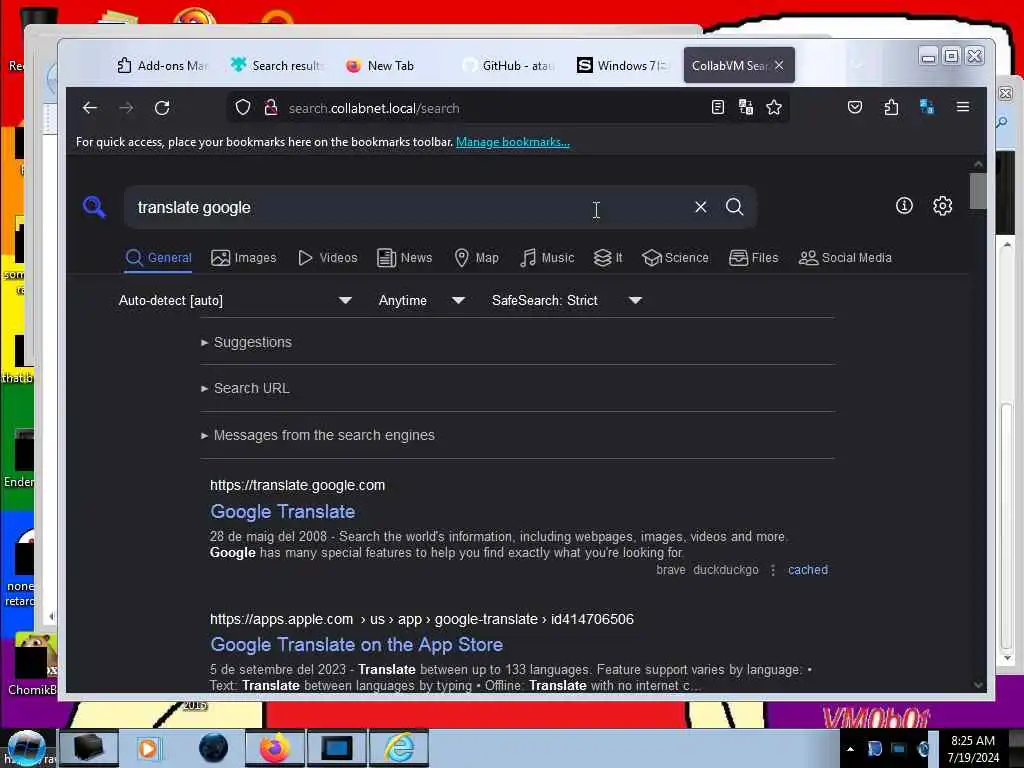The image size is (1024, 768).
Task: Open search preferences gear icon
Action: 942,206
